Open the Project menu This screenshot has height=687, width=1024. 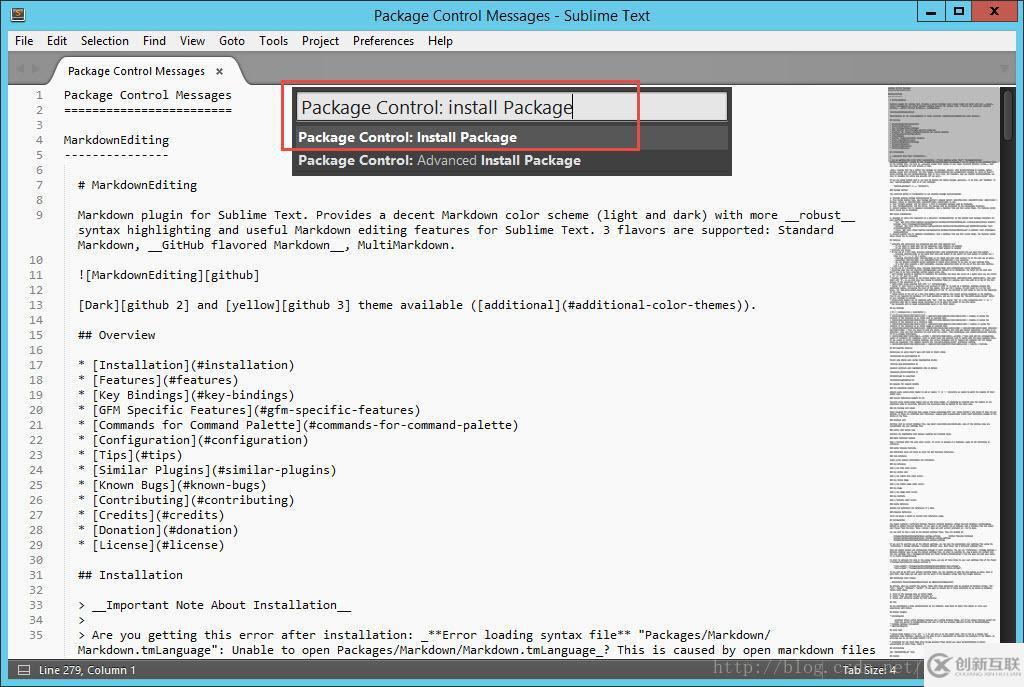coord(320,40)
